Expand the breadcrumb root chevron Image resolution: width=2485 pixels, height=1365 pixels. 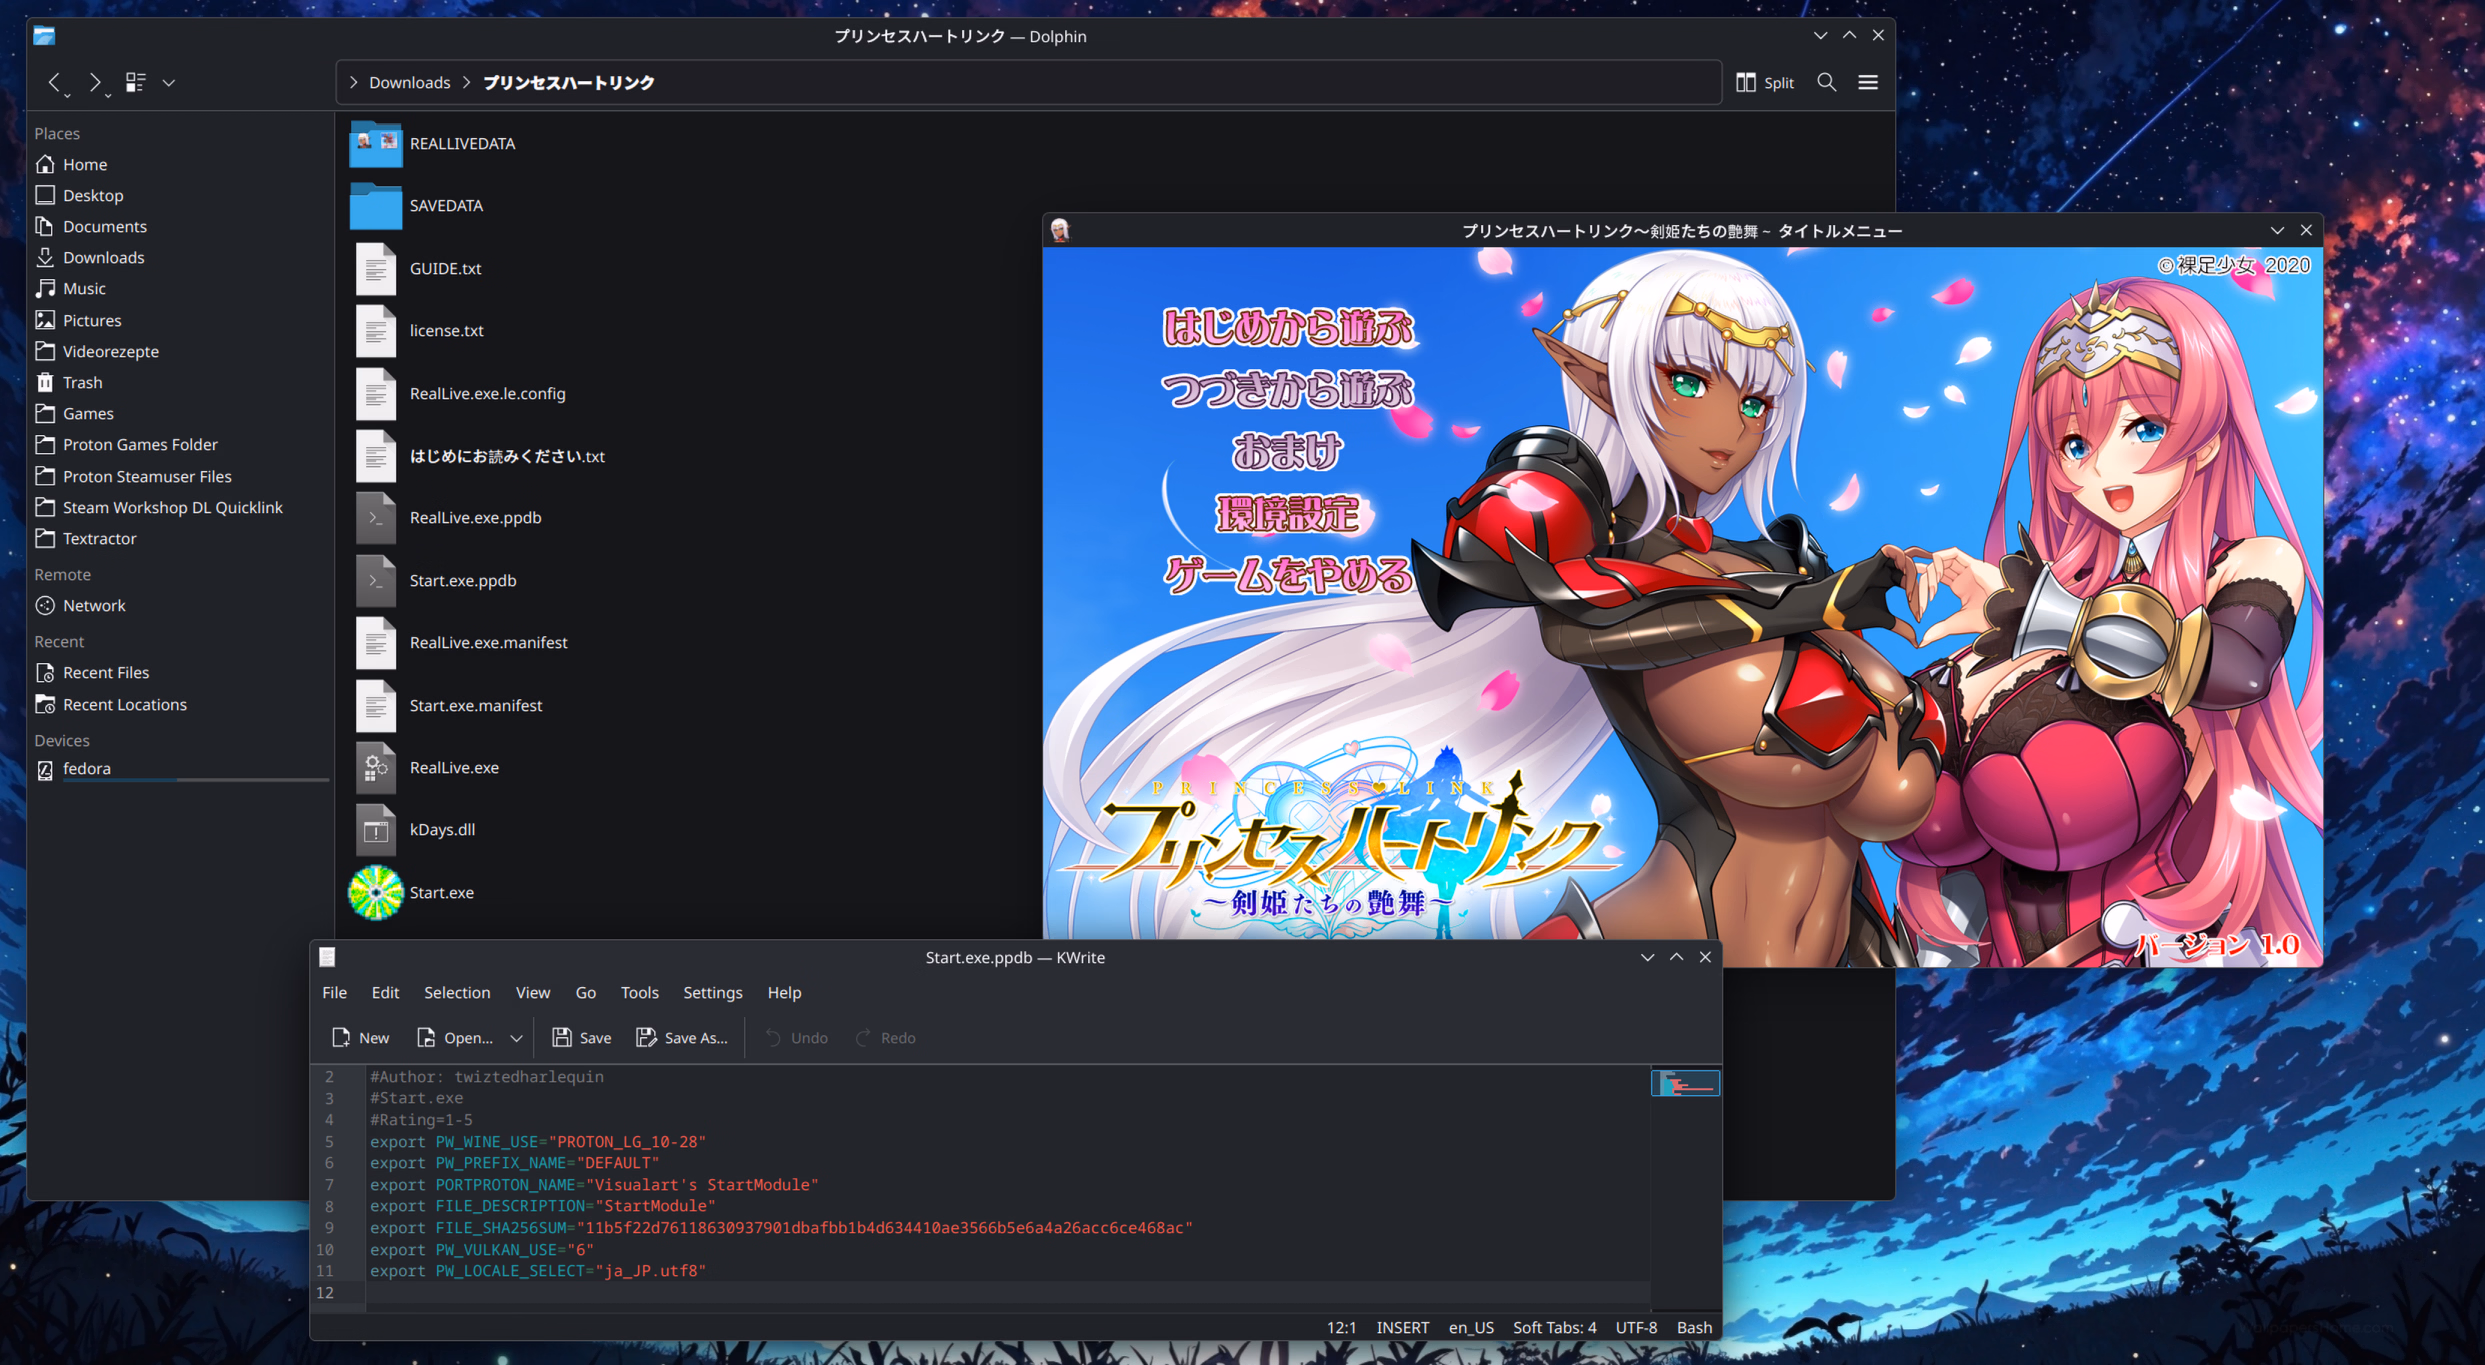[353, 82]
